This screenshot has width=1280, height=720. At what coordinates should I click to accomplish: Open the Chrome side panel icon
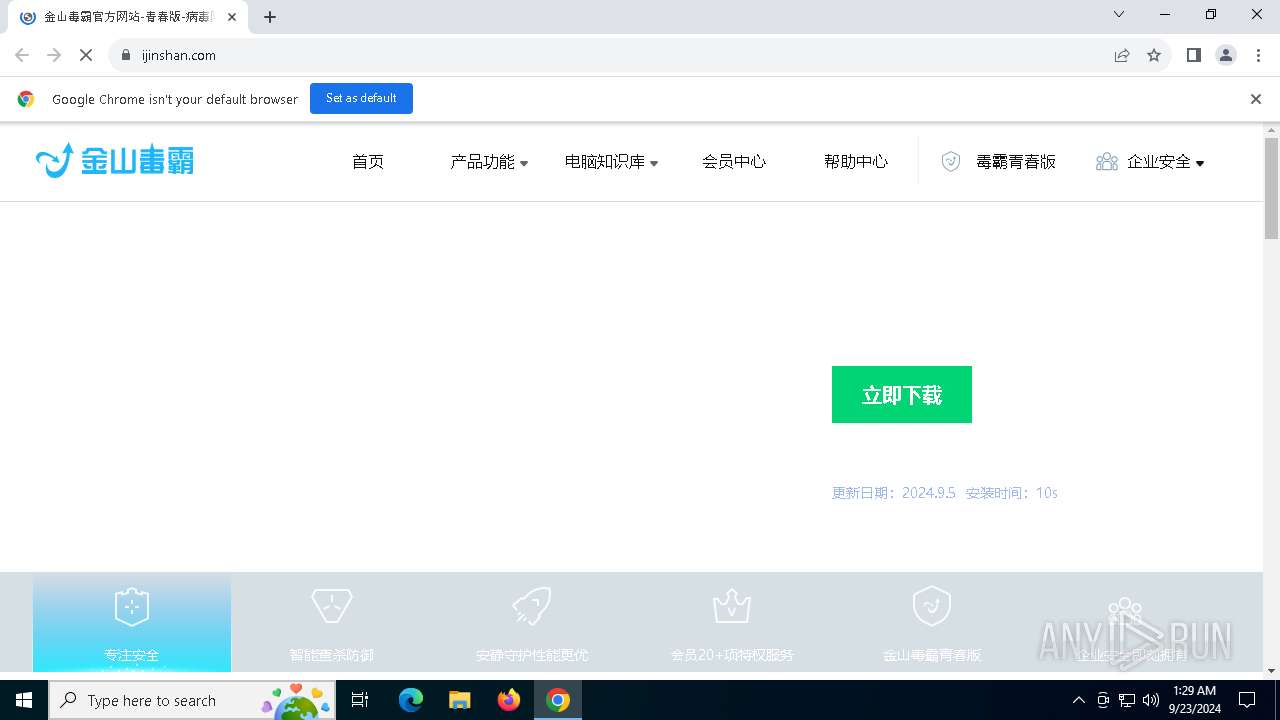1193,55
